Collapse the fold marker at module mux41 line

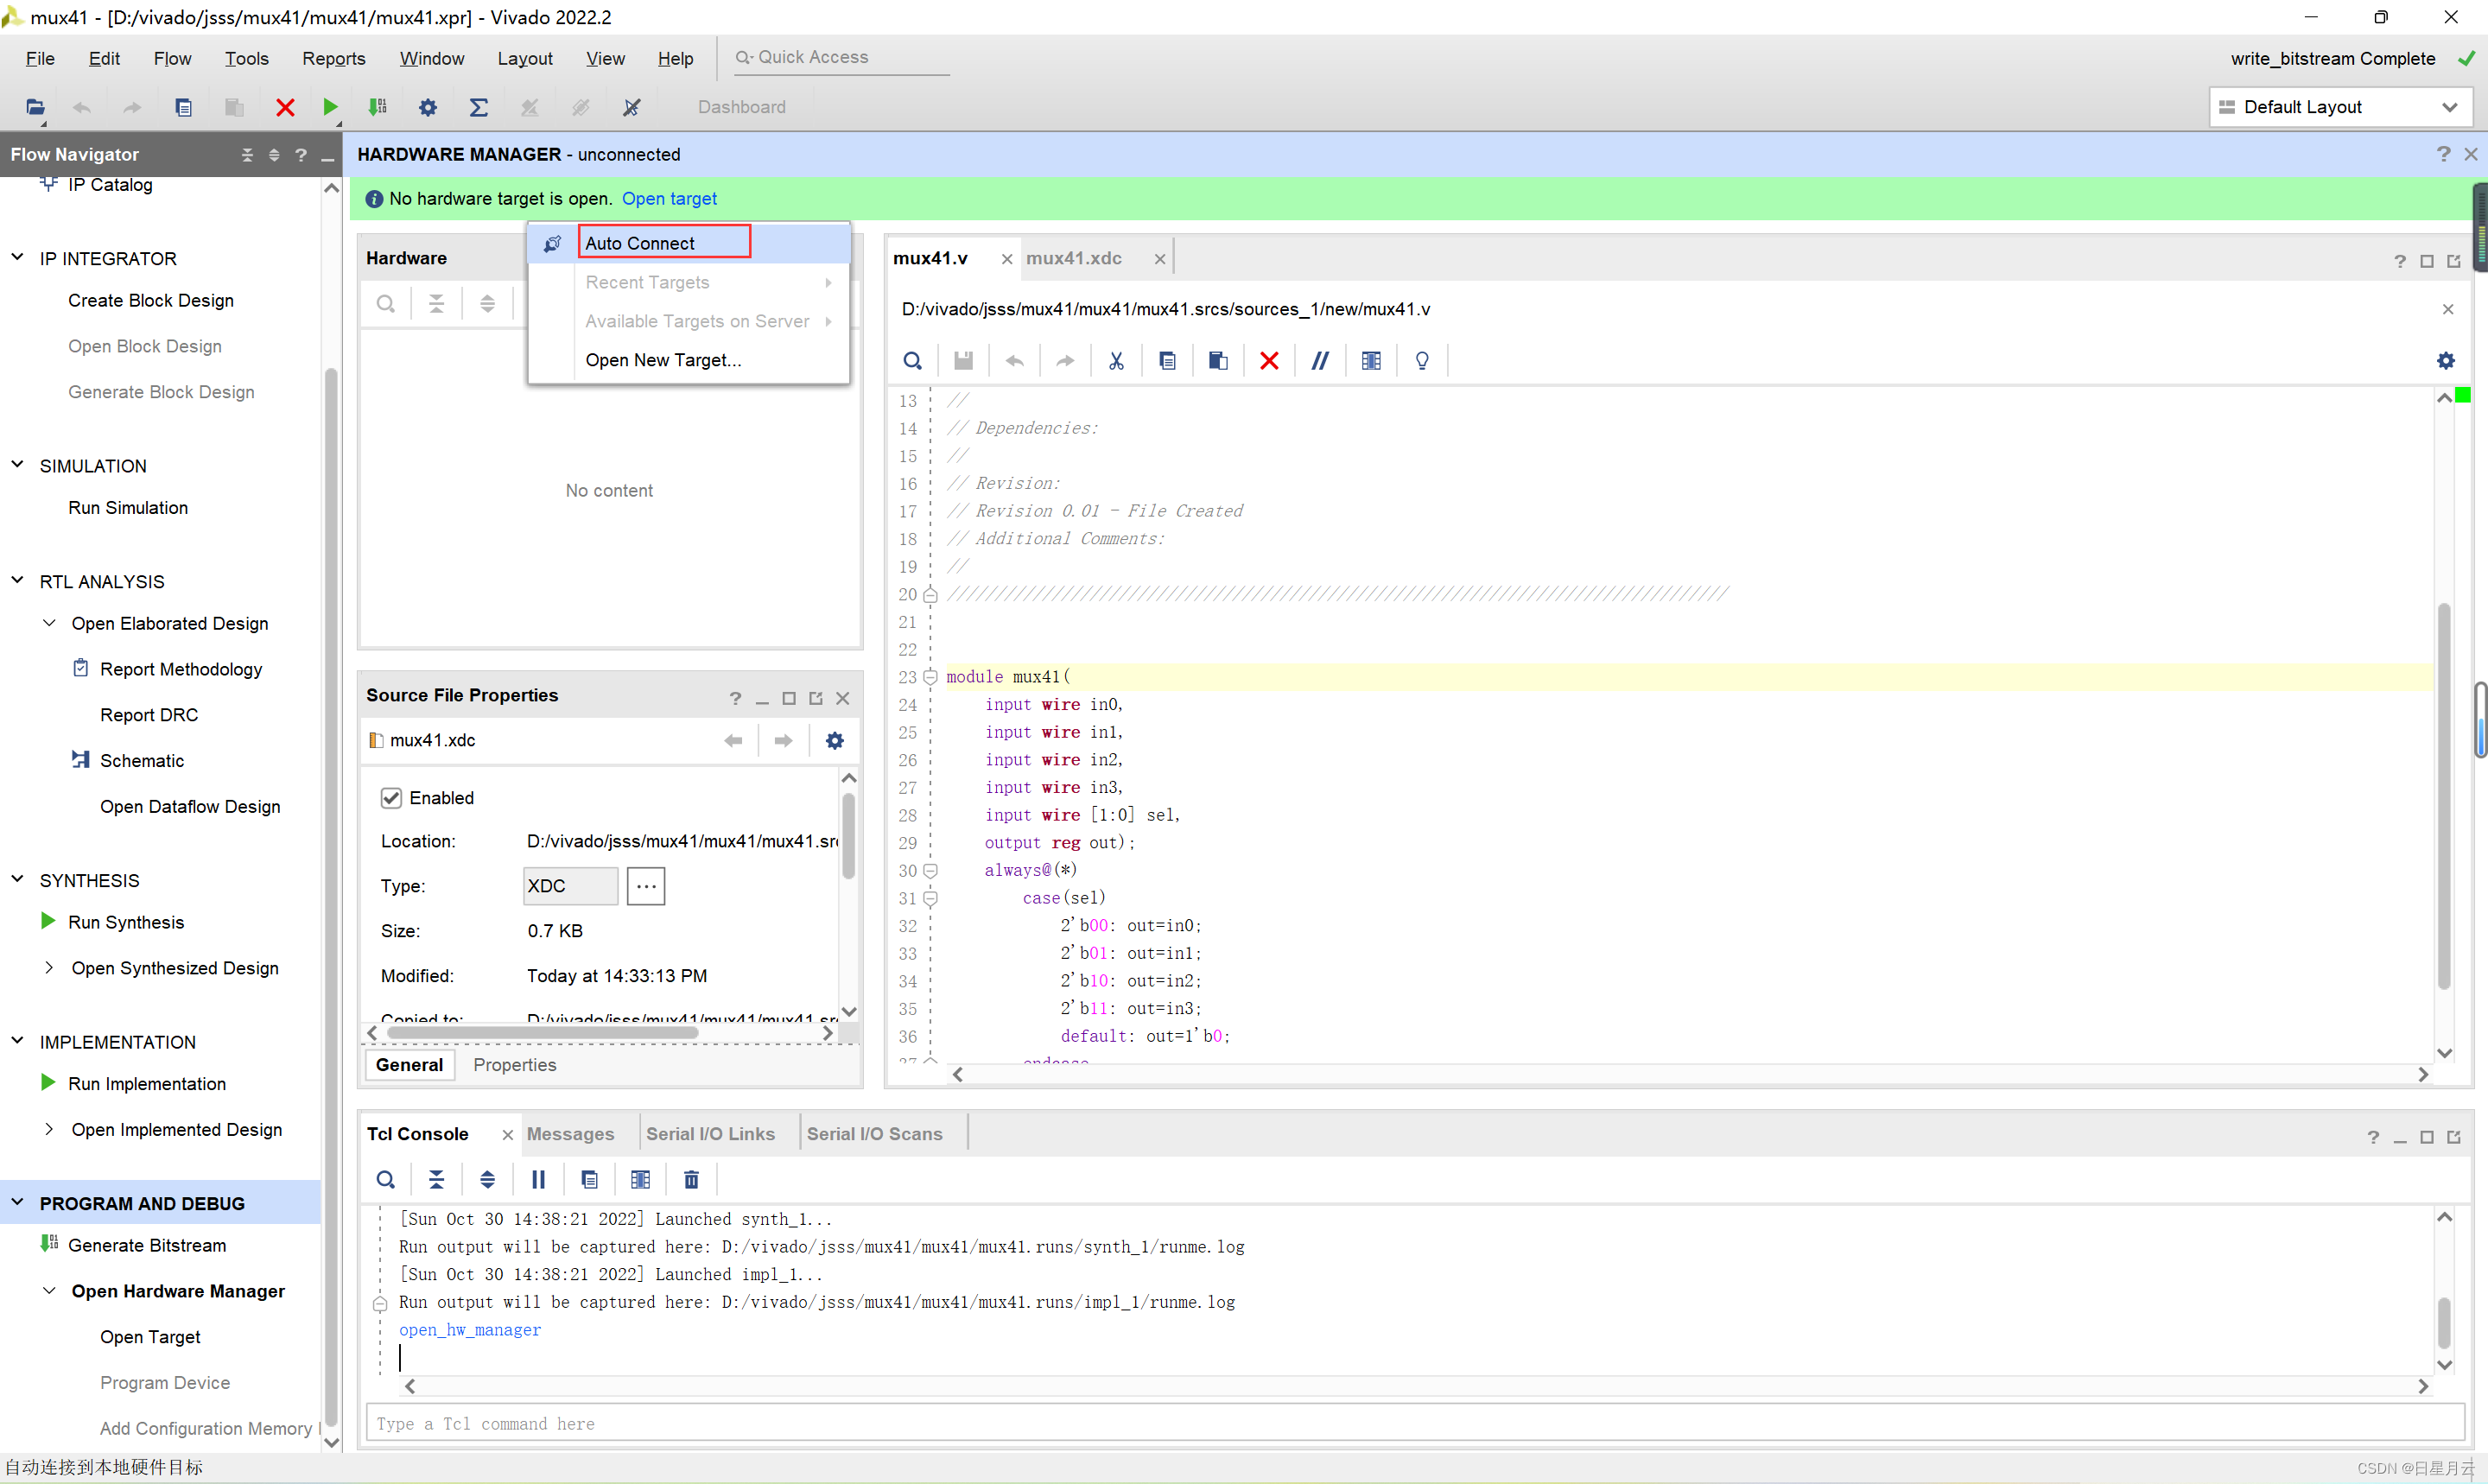(x=930, y=677)
